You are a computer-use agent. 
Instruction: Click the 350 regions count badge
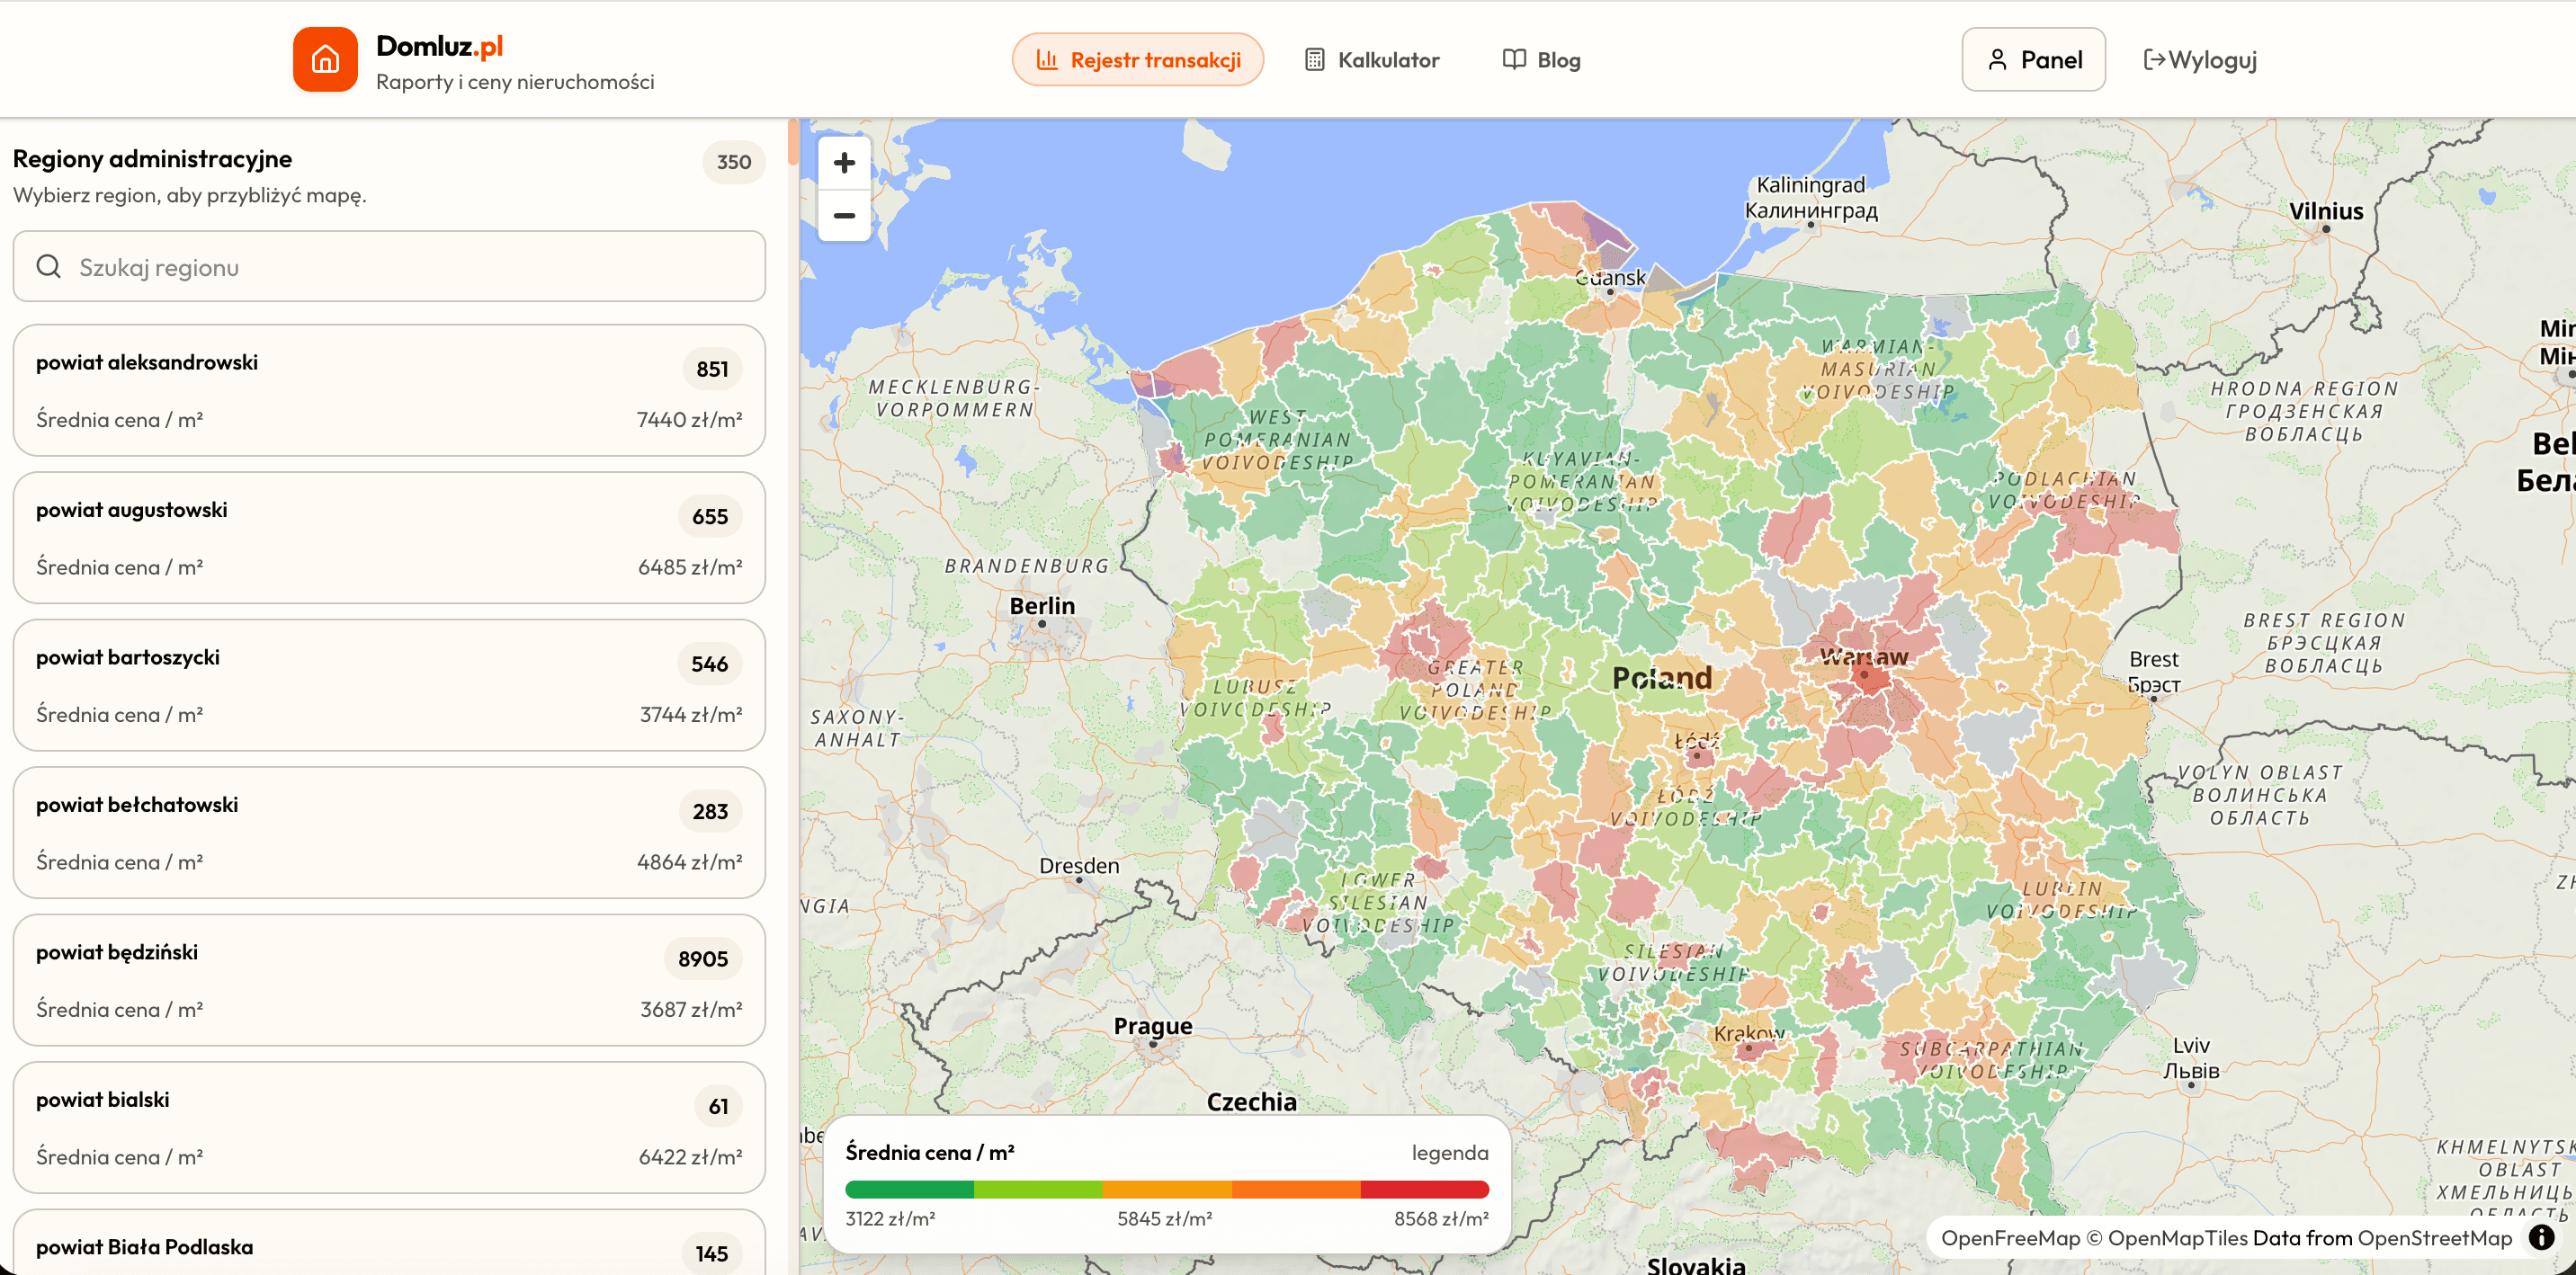point(733,162)
